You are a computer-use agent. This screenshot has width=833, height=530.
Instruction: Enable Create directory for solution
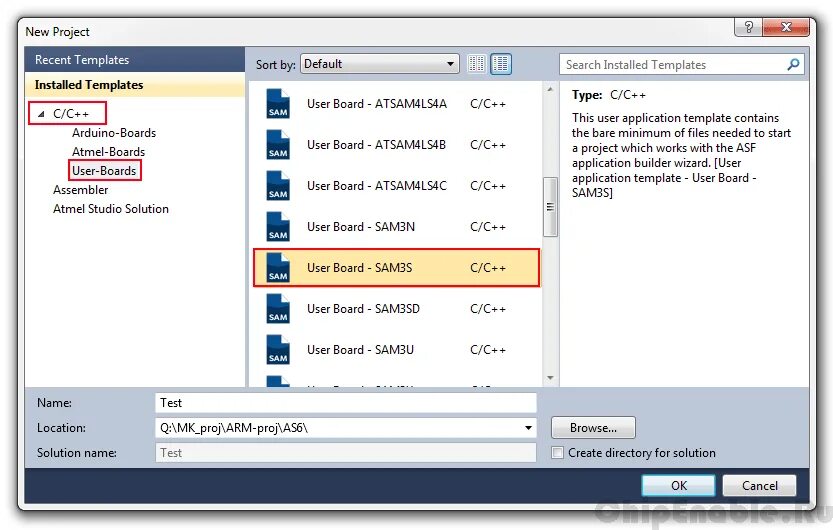click(557, 453)
